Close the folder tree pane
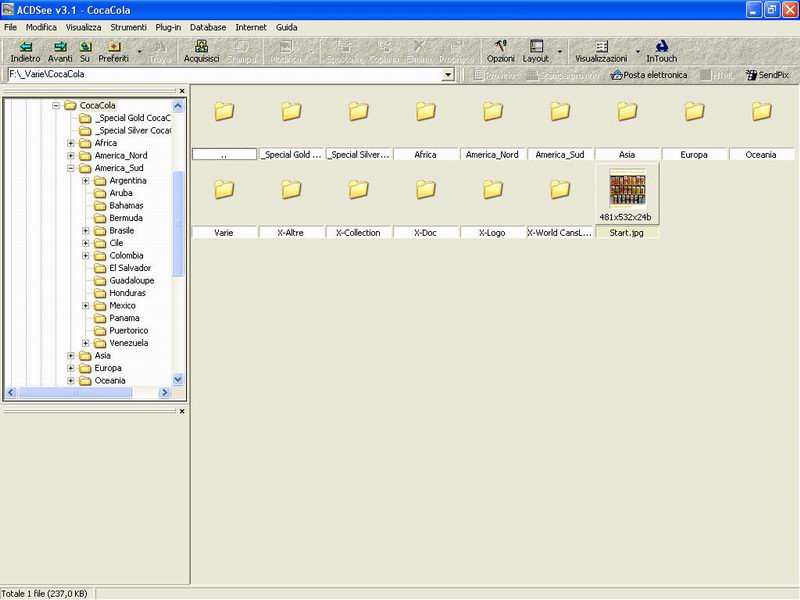 tap(182, 91)
